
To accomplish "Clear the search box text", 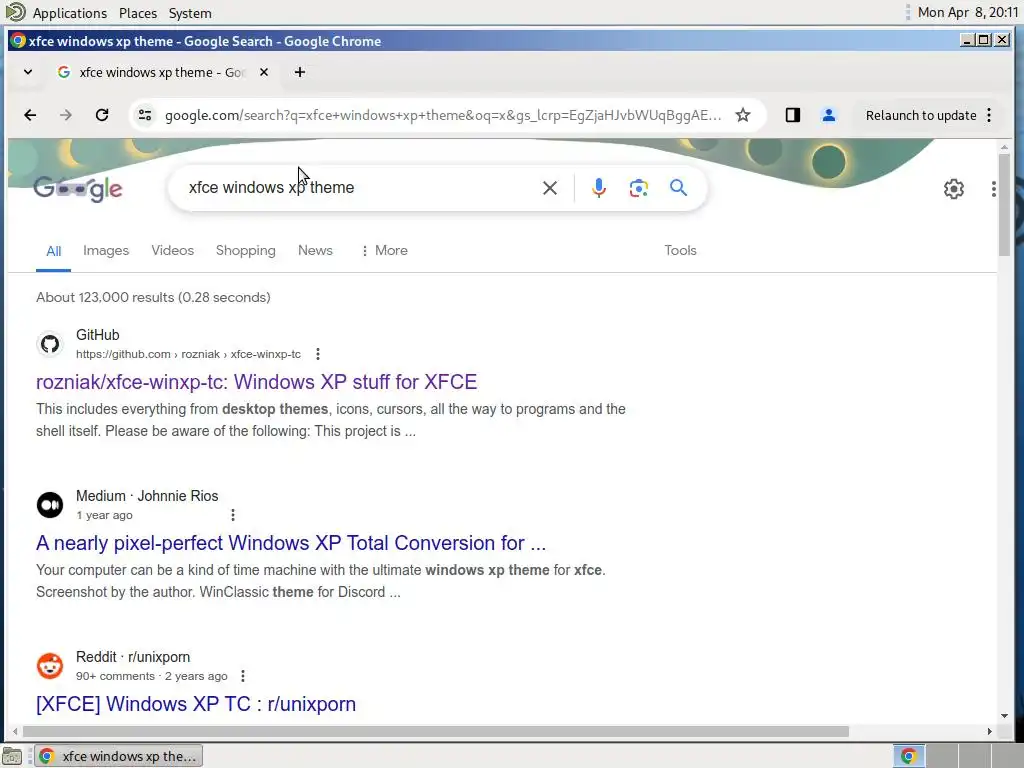I will 550,188.
